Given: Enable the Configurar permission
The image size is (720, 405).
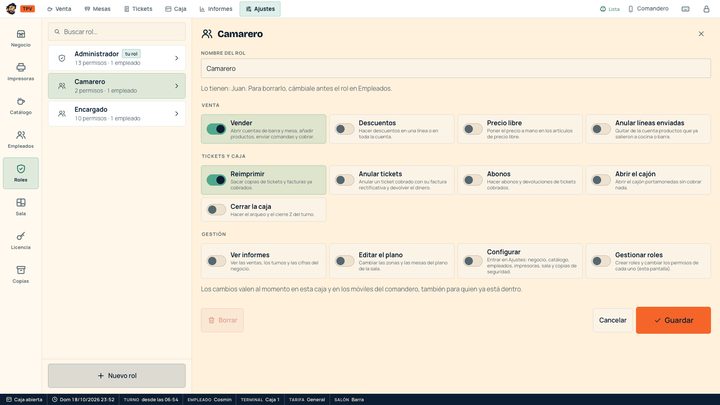Looking at the screenshot, I should (x=472, y=261).
